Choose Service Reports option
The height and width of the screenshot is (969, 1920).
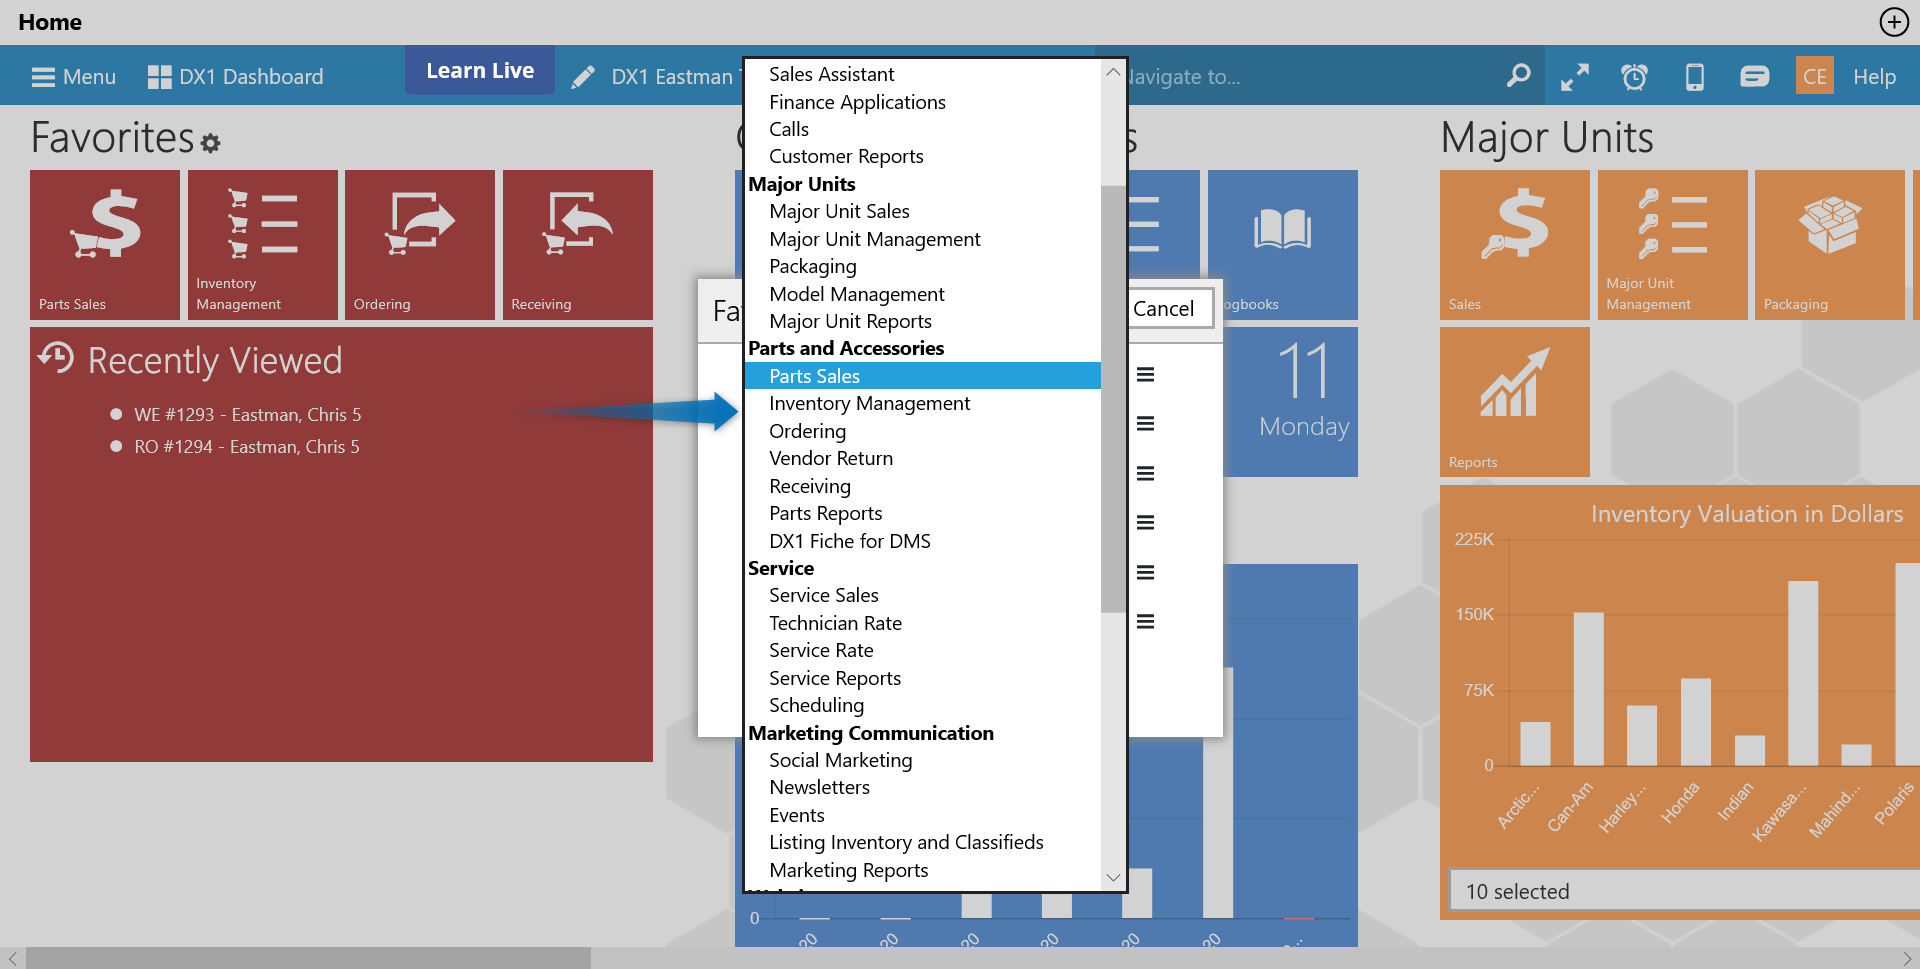pos(923,678)
